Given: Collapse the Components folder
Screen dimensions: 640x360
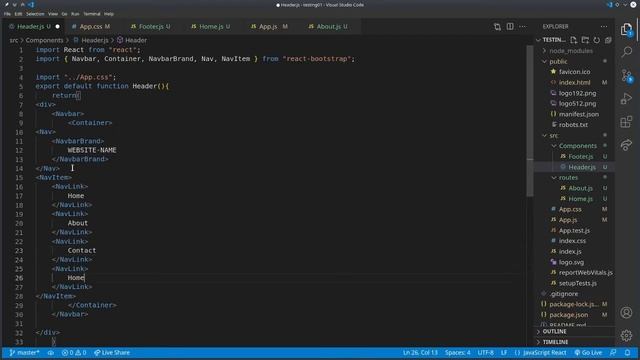Looking at the screenshot, I should [577, 146].
